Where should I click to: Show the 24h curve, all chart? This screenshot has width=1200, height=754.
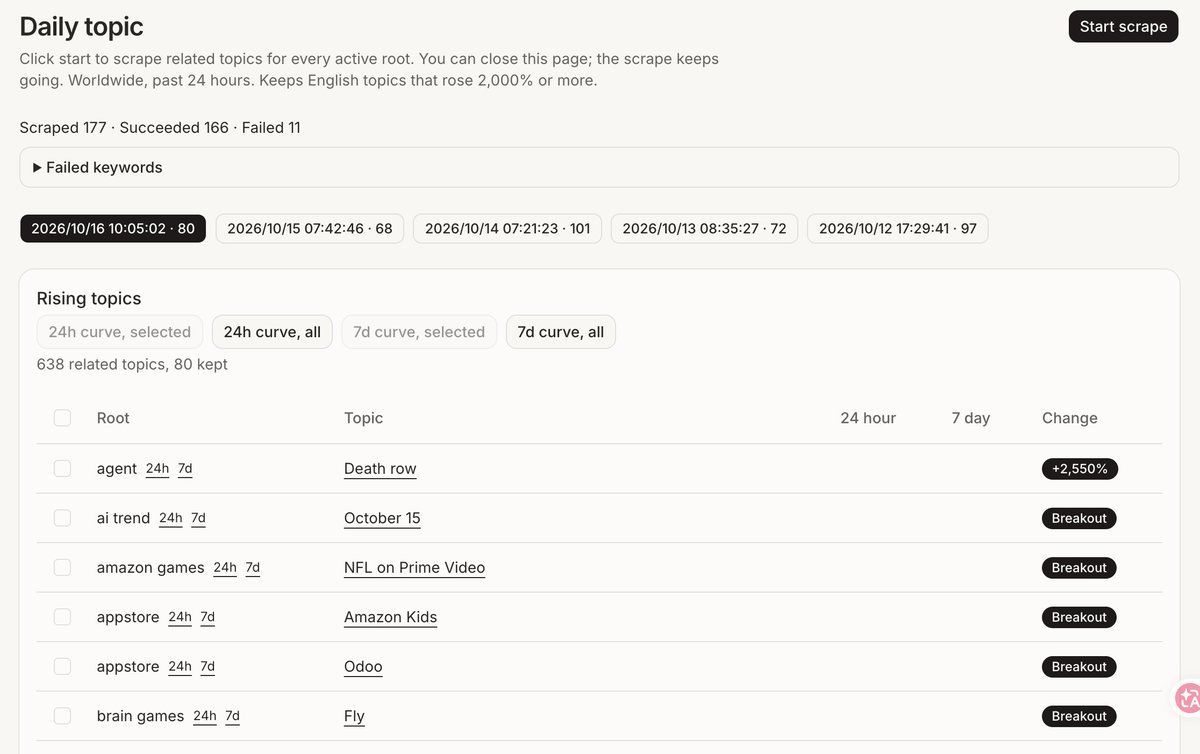(x=272, y=332)
